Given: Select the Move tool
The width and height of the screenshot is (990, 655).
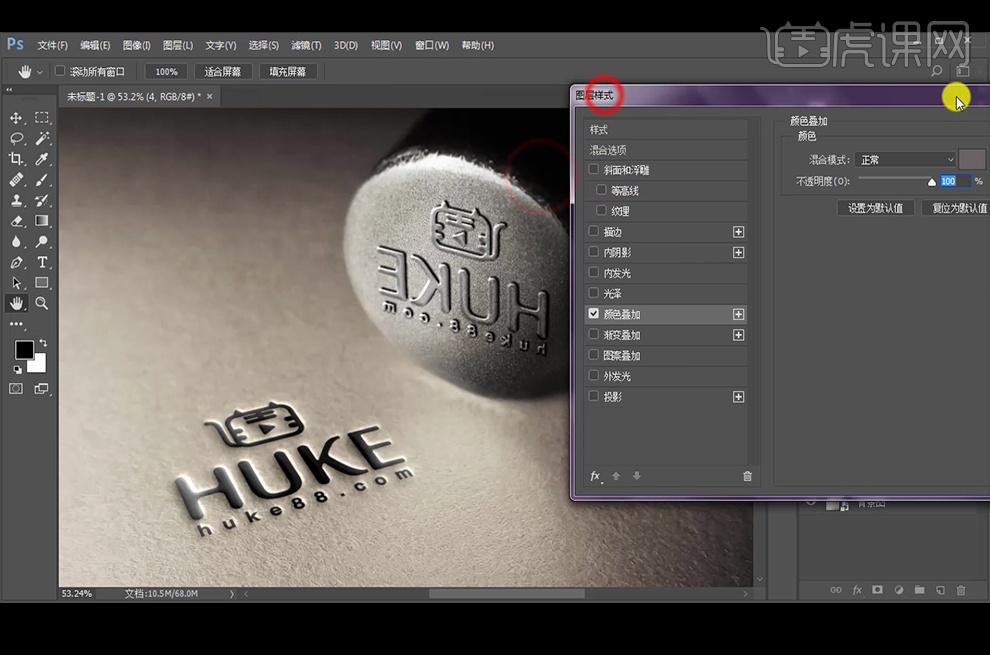Looking at the screenshot, I should point(16,118).
